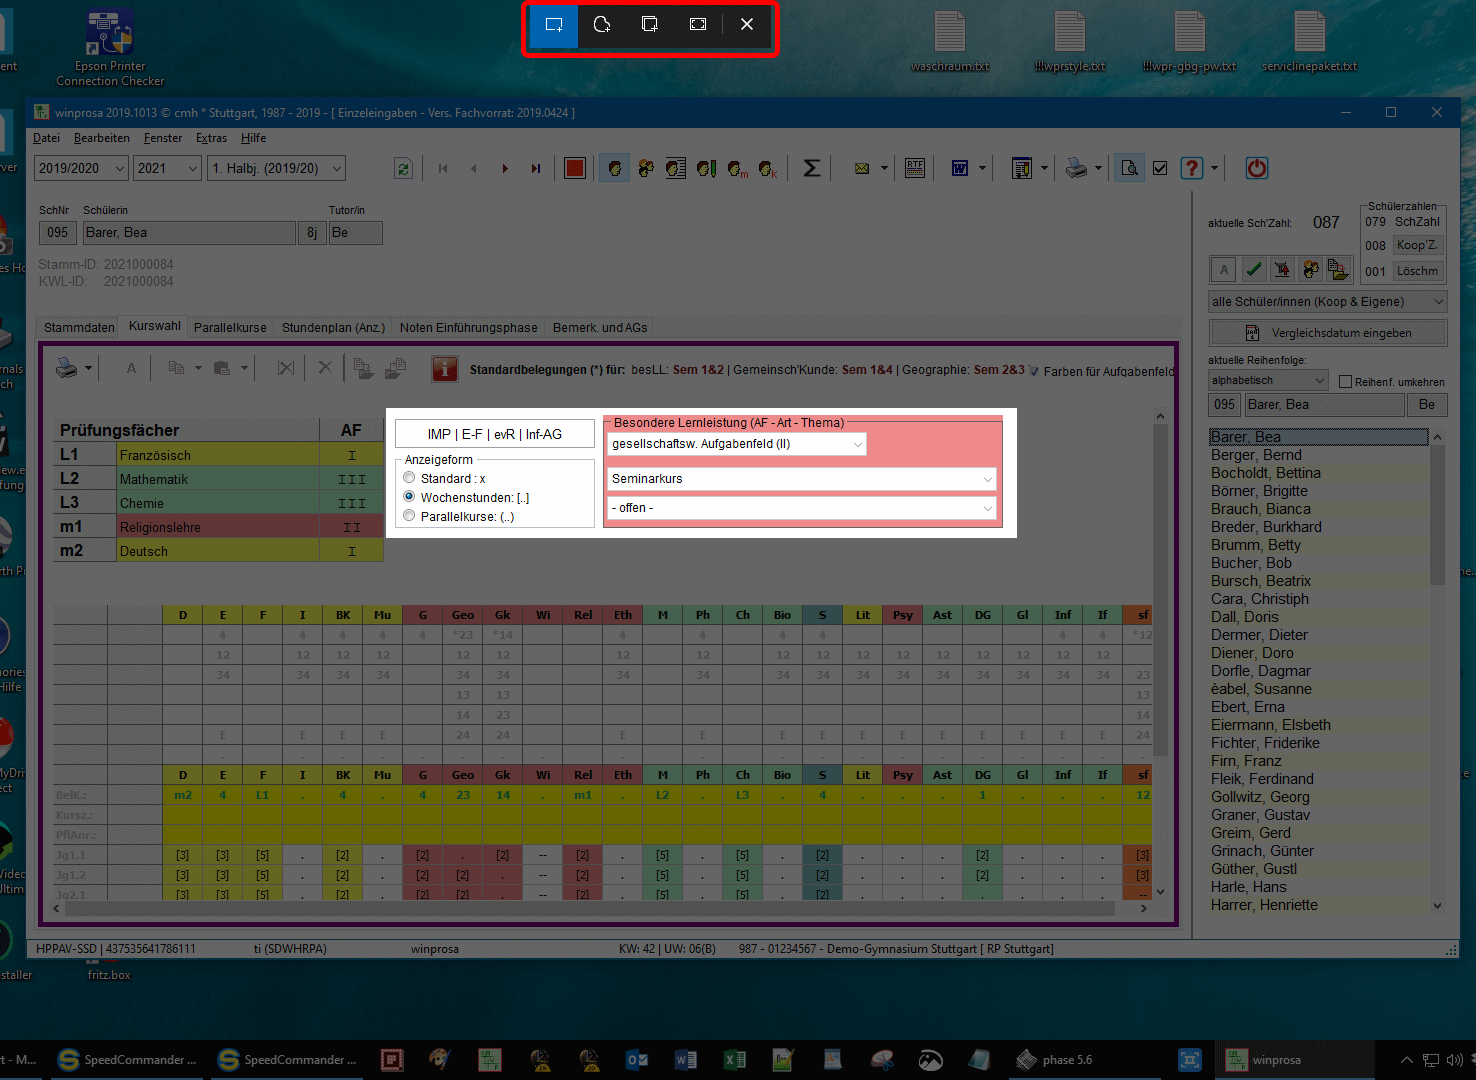Click the green refresh arrows icon
Image resolution: width=1476 pixels, height=1080 pixels.
(x=403, y=168)
